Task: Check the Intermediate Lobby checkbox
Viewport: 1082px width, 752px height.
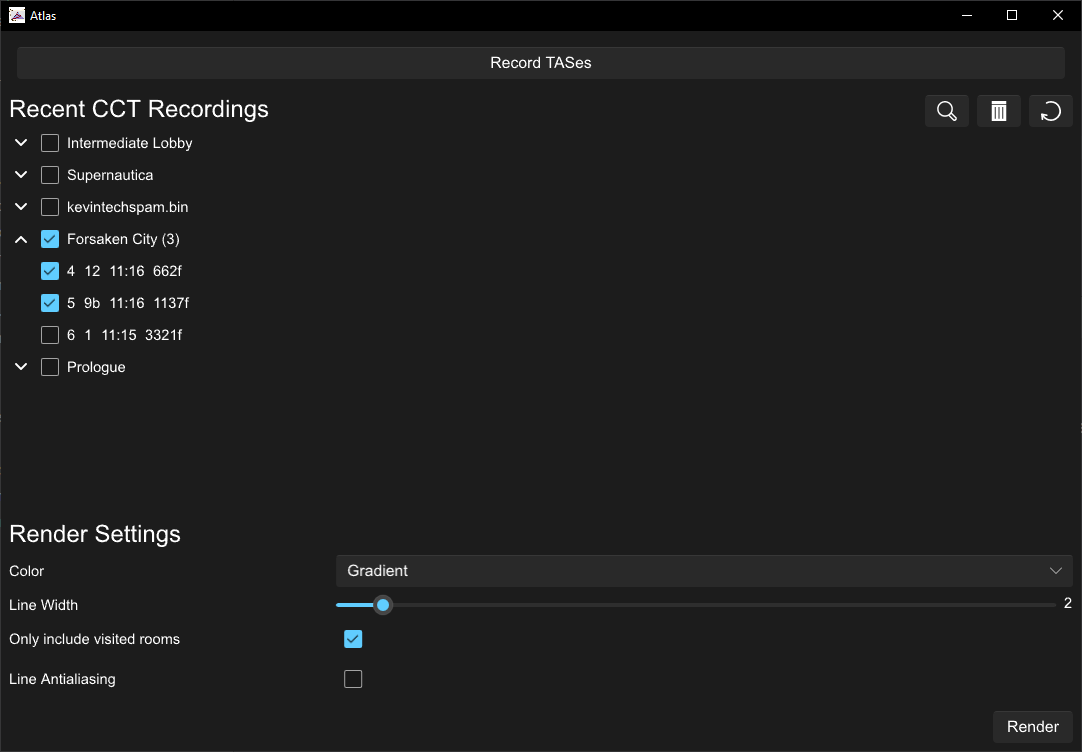Action: tap(50, 143)
